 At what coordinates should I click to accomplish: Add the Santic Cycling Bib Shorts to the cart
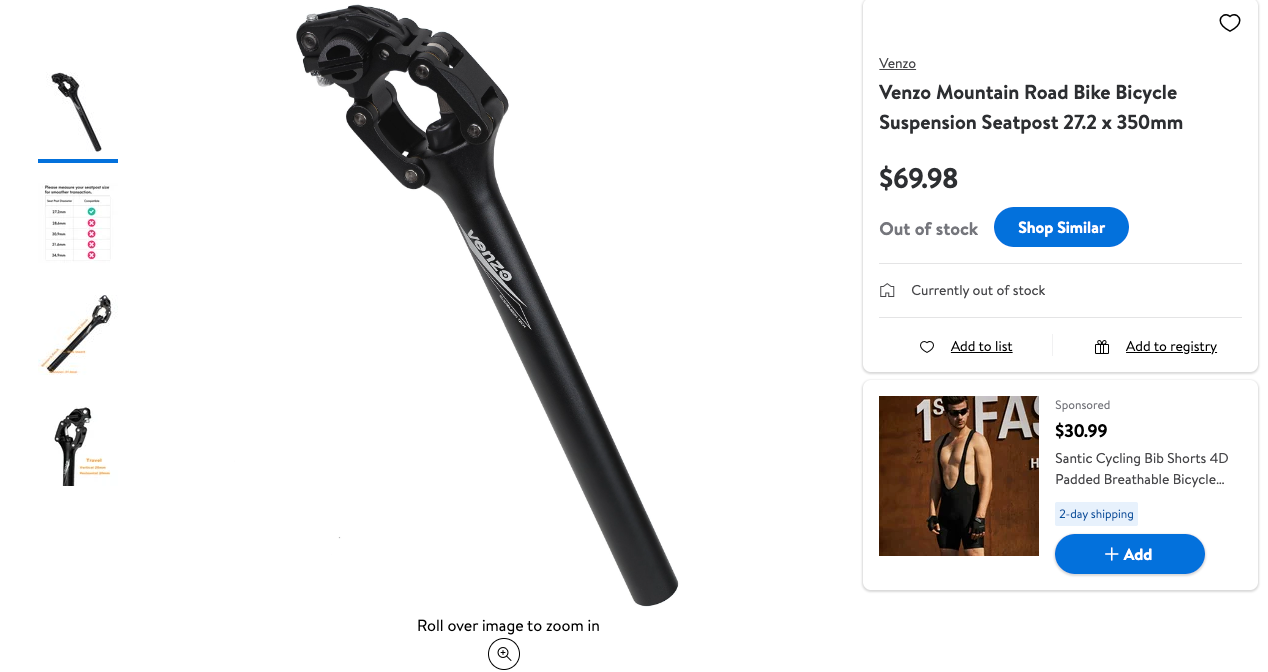(1130, 554)
